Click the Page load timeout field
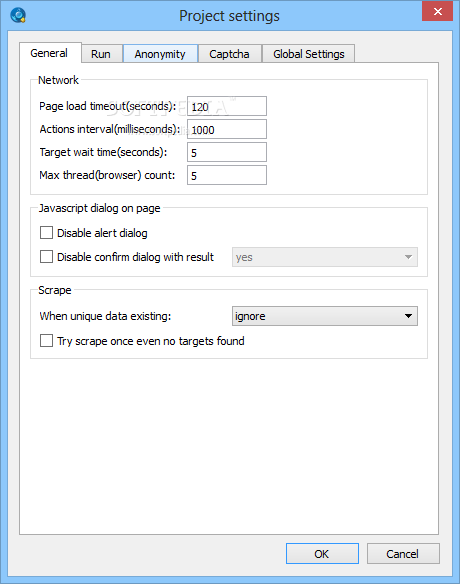This screenshot has width=460, height=584. 227,107
